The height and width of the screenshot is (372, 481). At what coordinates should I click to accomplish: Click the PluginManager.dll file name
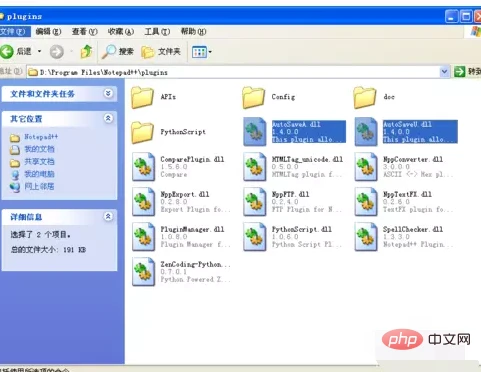(192, 229)
